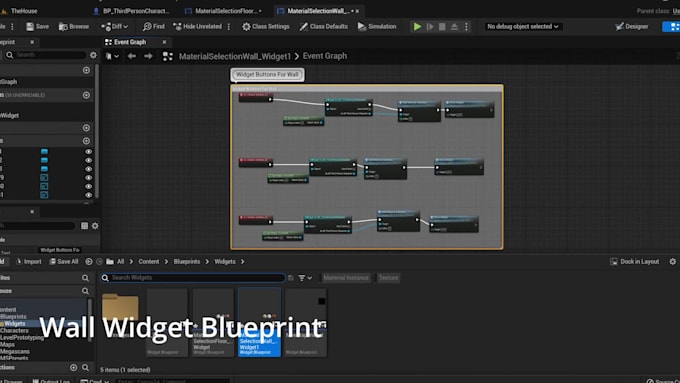Image resolution: width=680 pixels, height=383 pixels.
Task: Click MaterialSelectionWall_Widget1 in the graph breadcrumb
Action: [x=235, y=56]
